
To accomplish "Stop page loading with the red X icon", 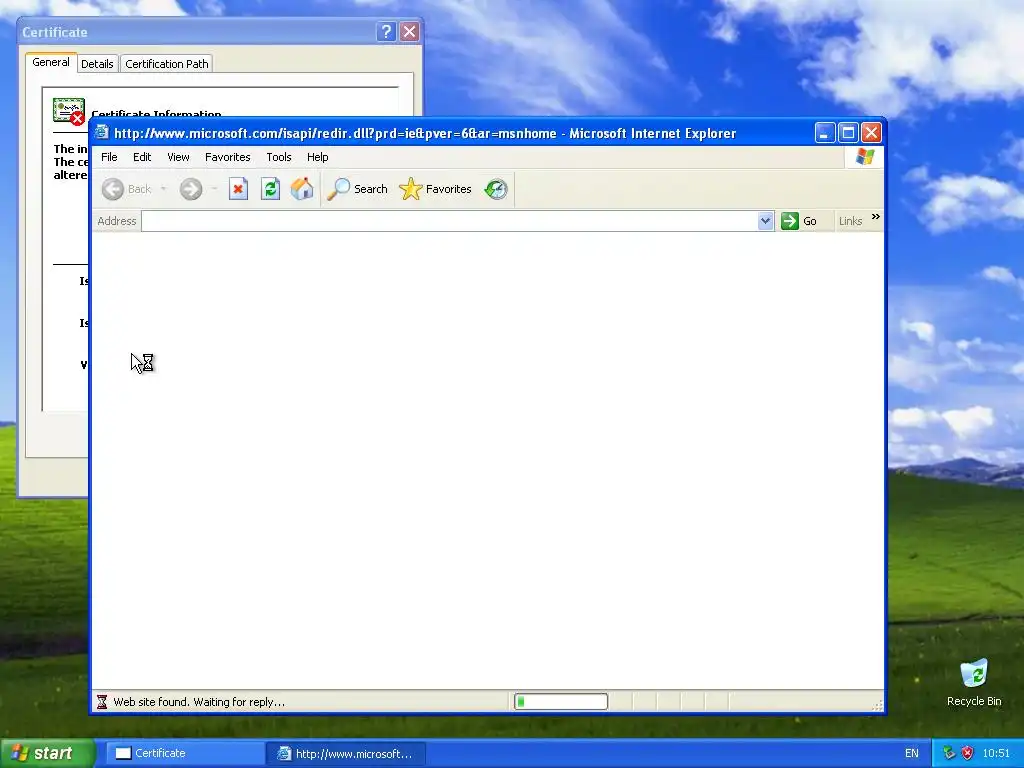I will coord(238,189).
